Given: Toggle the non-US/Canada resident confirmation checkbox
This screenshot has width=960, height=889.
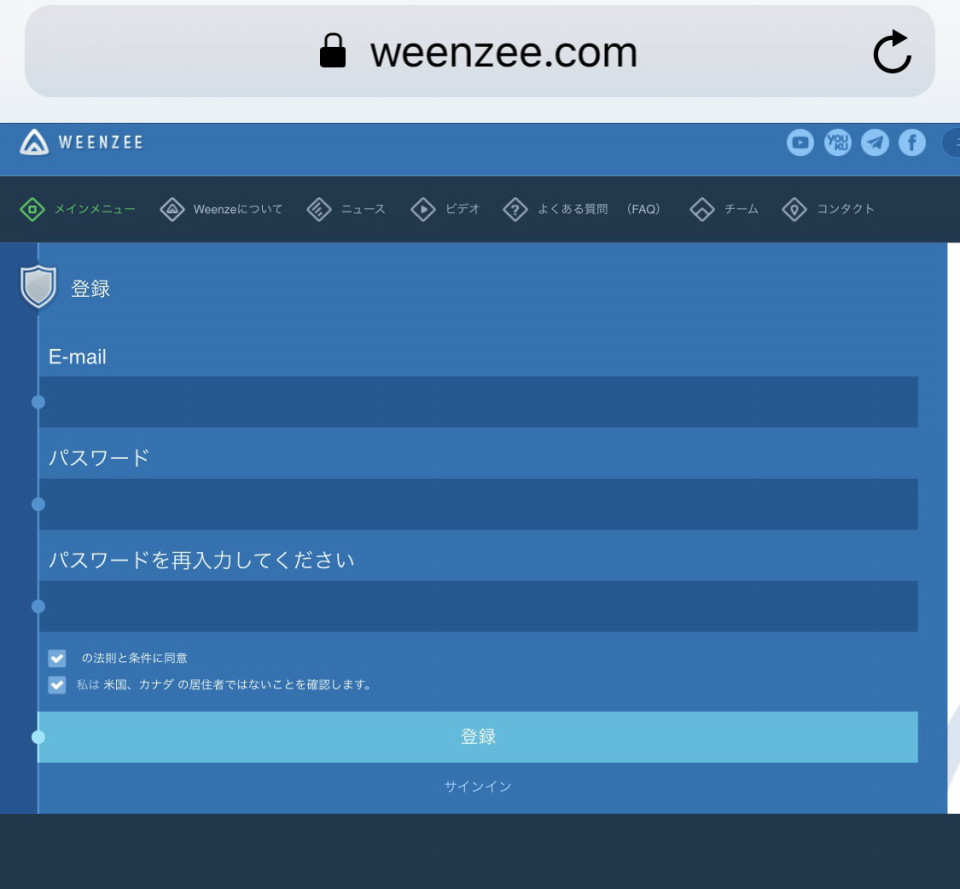Looking at the screenshot, I should 57,685.
